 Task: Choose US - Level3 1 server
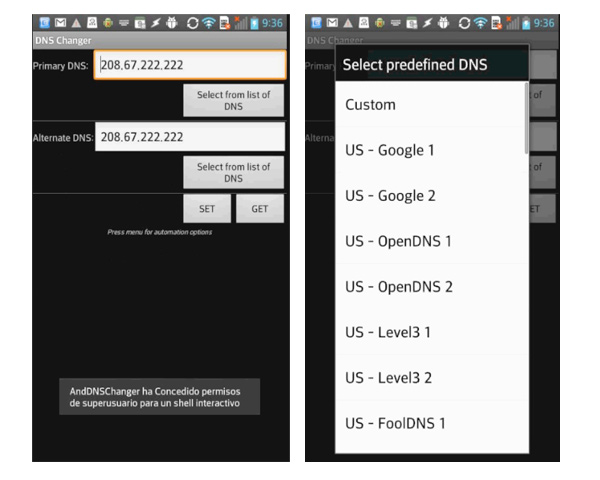(x=432, y=332)
